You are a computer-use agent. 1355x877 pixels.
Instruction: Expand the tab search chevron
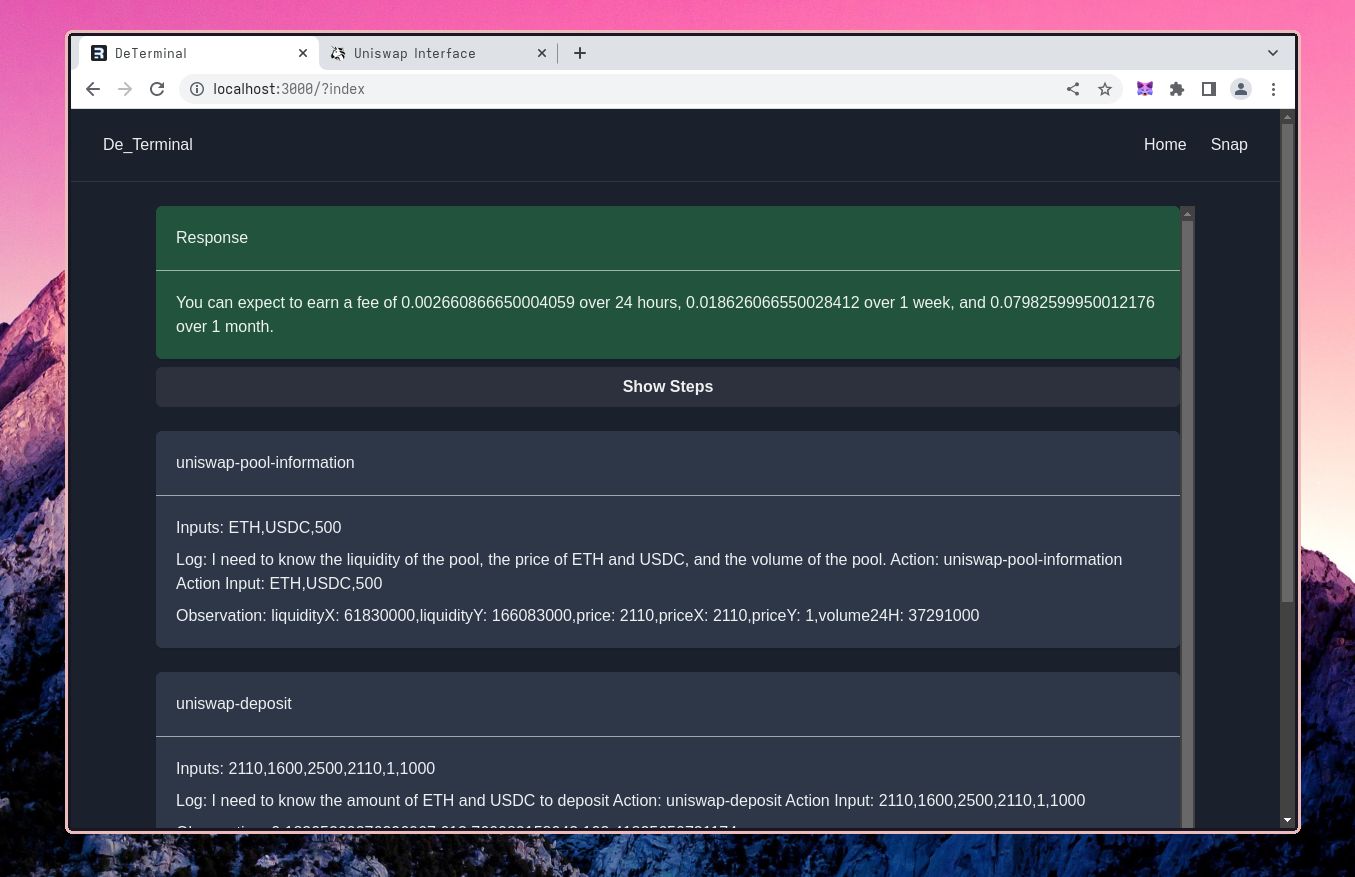click(x=1273, y=53)
